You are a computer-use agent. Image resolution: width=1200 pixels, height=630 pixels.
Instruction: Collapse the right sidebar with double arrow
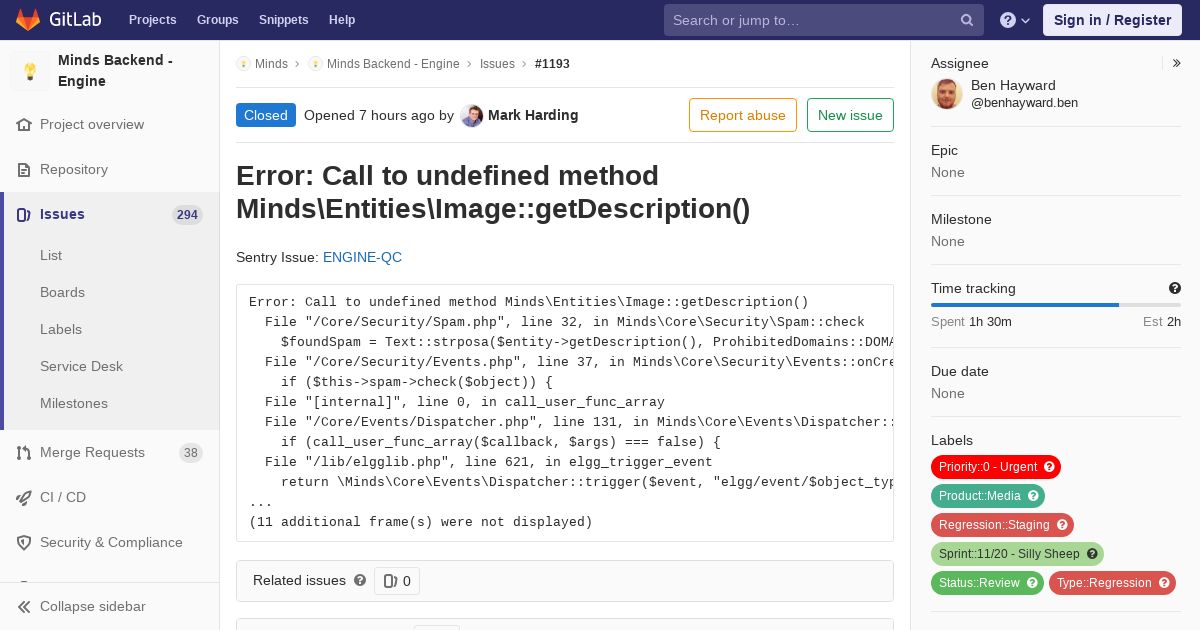tap(1177, 63)
